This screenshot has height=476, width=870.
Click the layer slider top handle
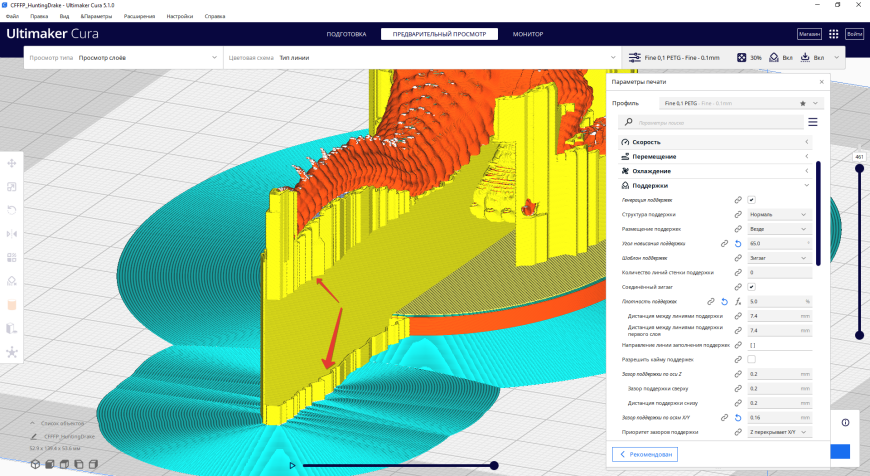click(x=859, y=168)
